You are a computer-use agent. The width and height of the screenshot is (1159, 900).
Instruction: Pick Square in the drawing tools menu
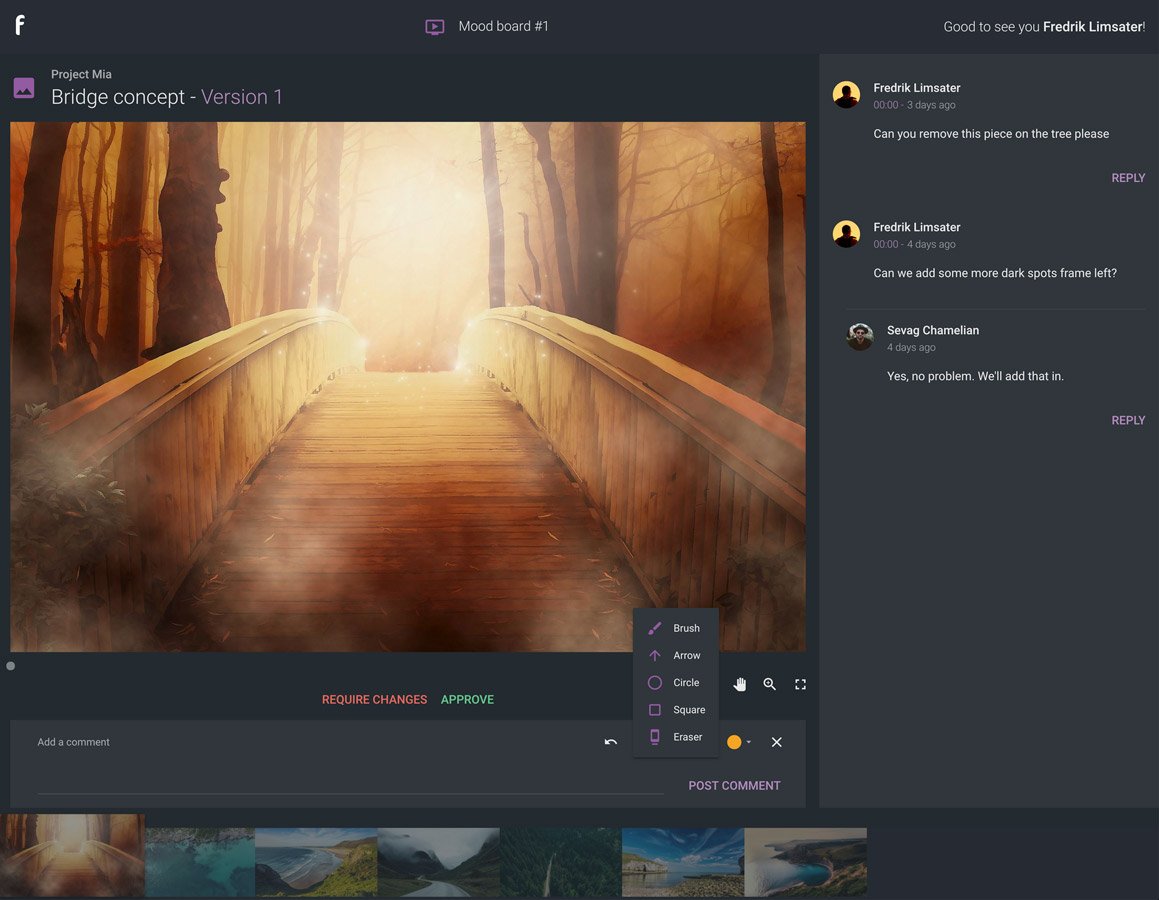click(x=676, y=710)
